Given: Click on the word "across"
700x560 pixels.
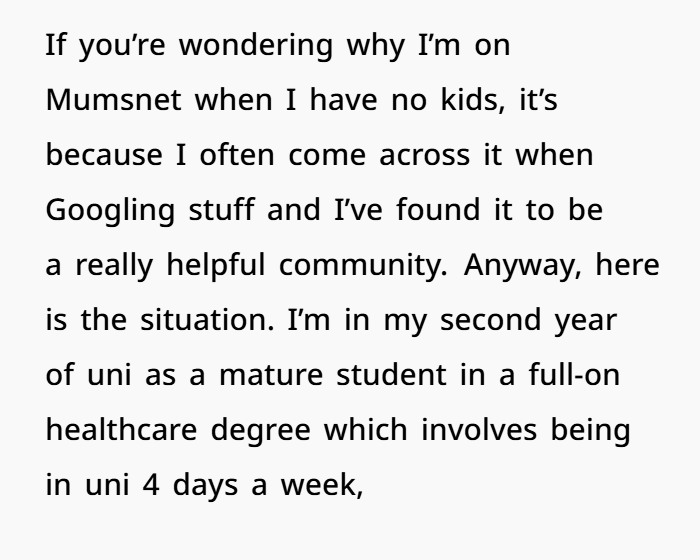Looking at the screenshot, I should (x=425, y=155).
